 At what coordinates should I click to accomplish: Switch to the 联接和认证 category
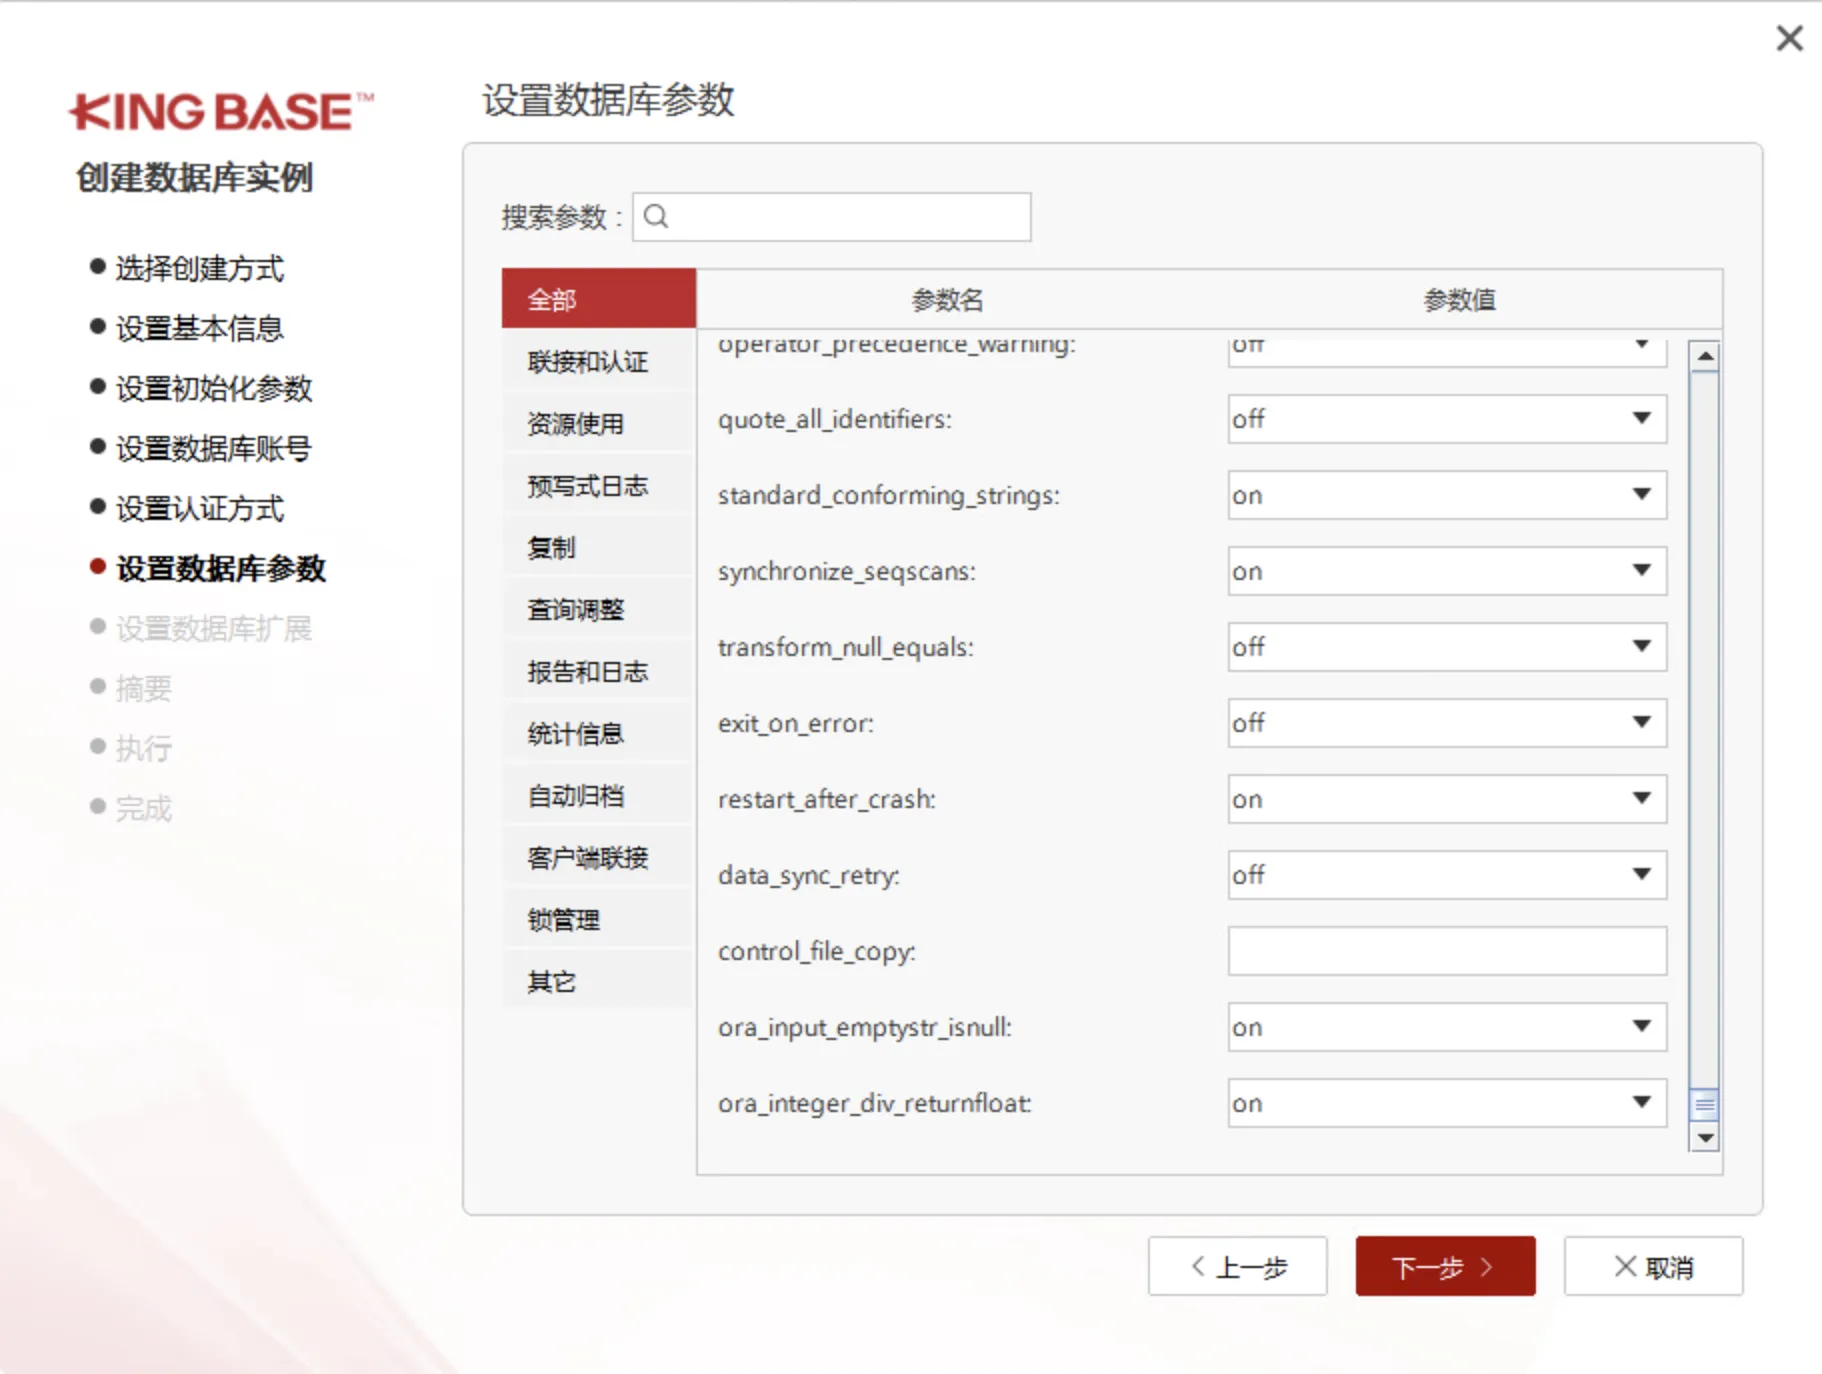(x=586, y=362)
